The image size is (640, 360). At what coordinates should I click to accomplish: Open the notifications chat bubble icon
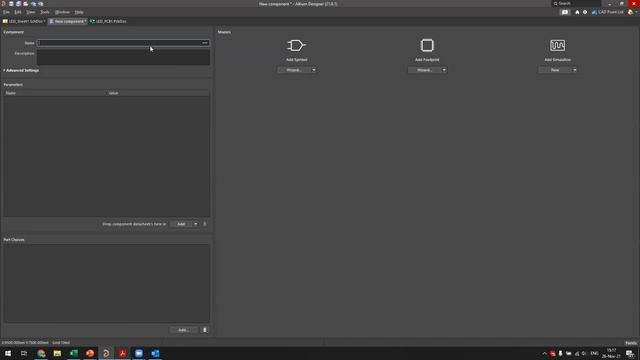coord(565,12)
